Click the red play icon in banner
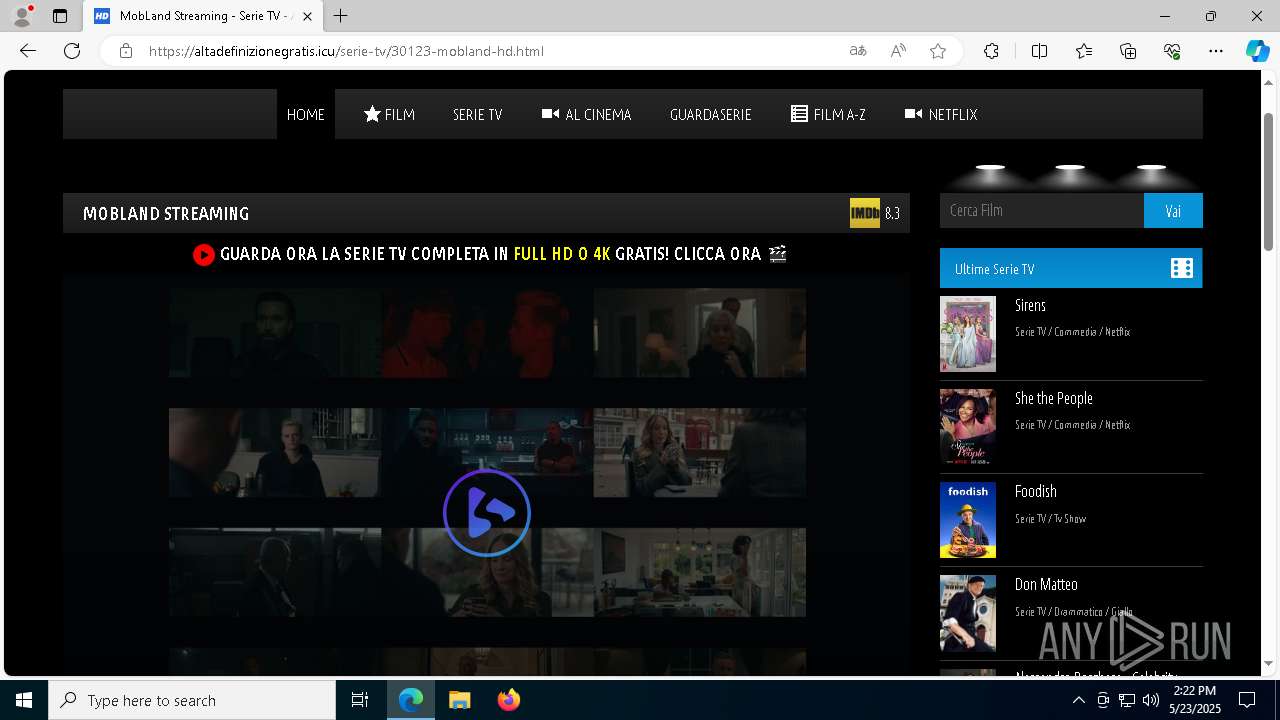This screenshot has width=1280, height=720. (204, 255)
